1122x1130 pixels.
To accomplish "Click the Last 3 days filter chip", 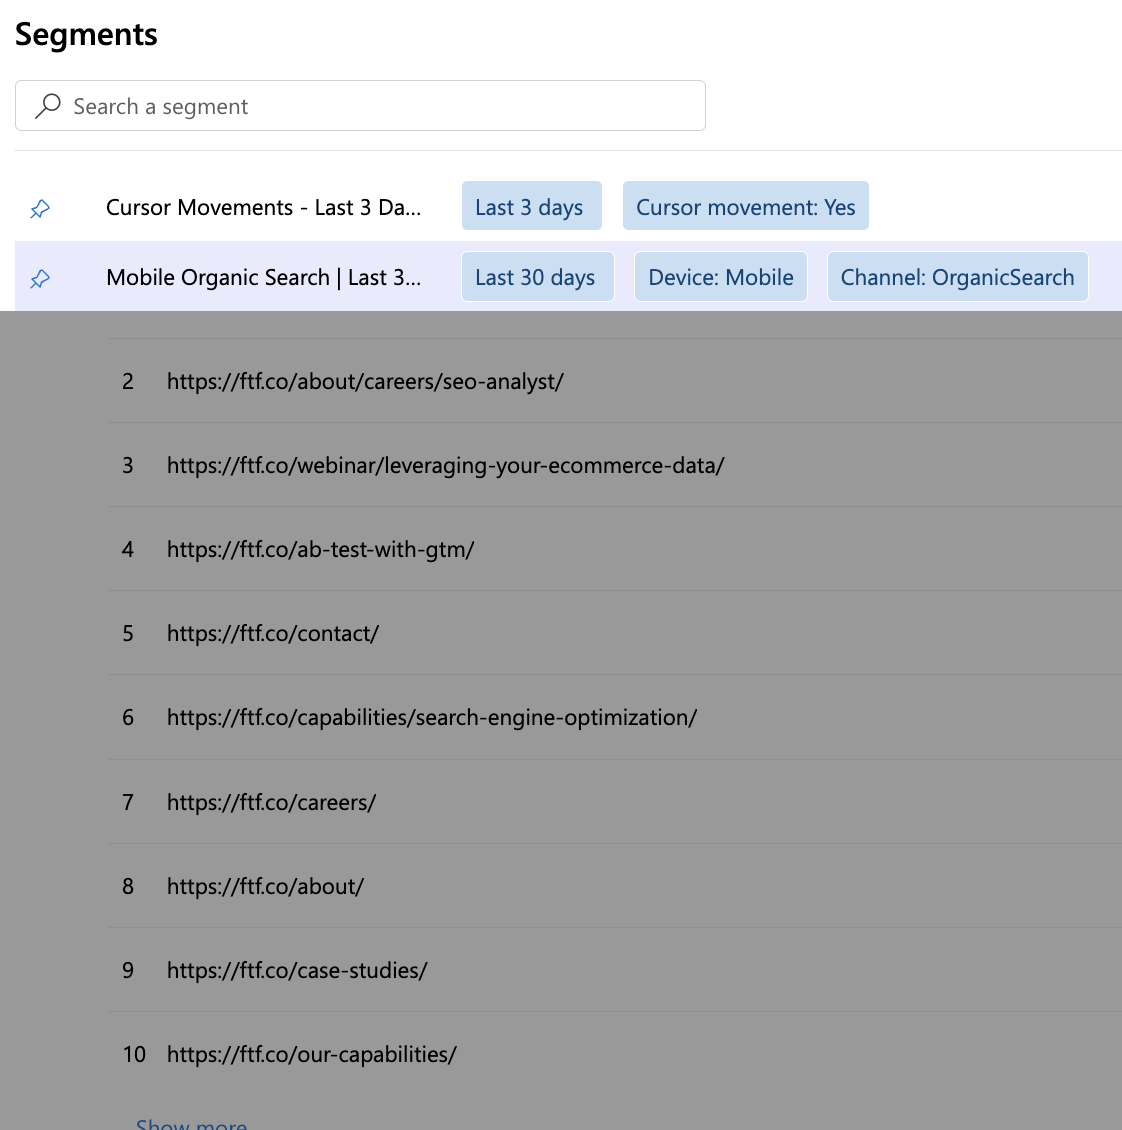I will tap(532, 206).
